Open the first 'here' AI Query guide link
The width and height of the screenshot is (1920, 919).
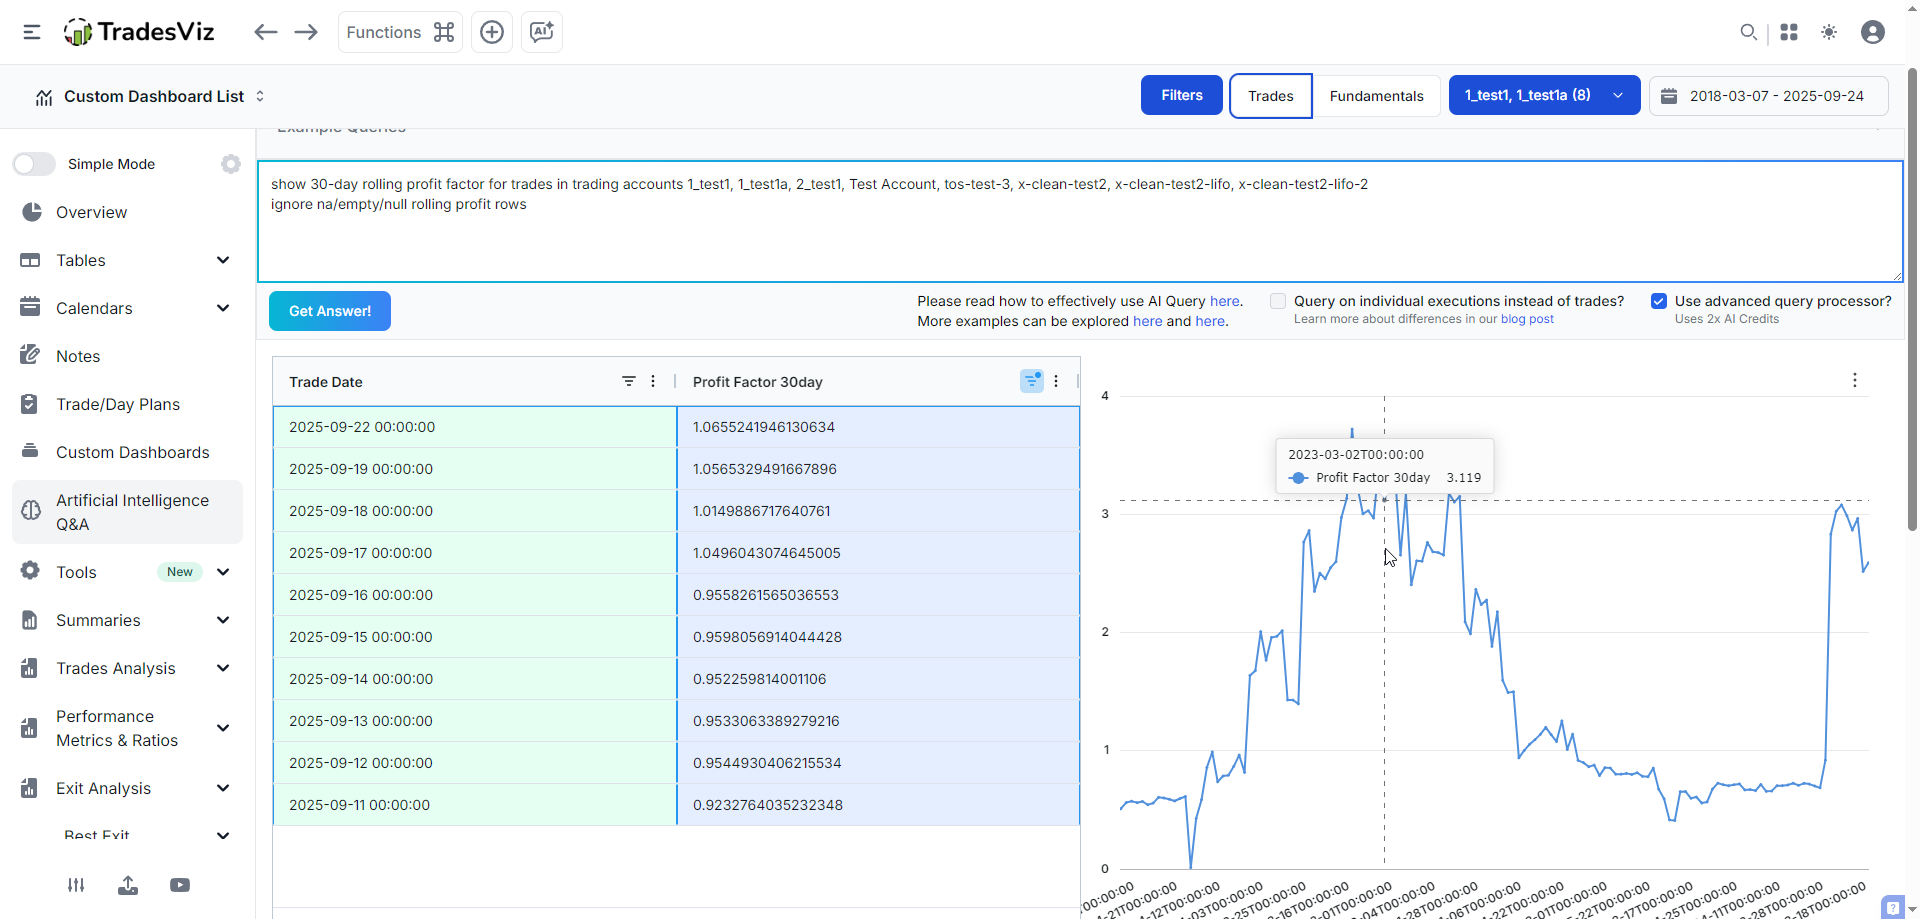tap(1224, 301)
